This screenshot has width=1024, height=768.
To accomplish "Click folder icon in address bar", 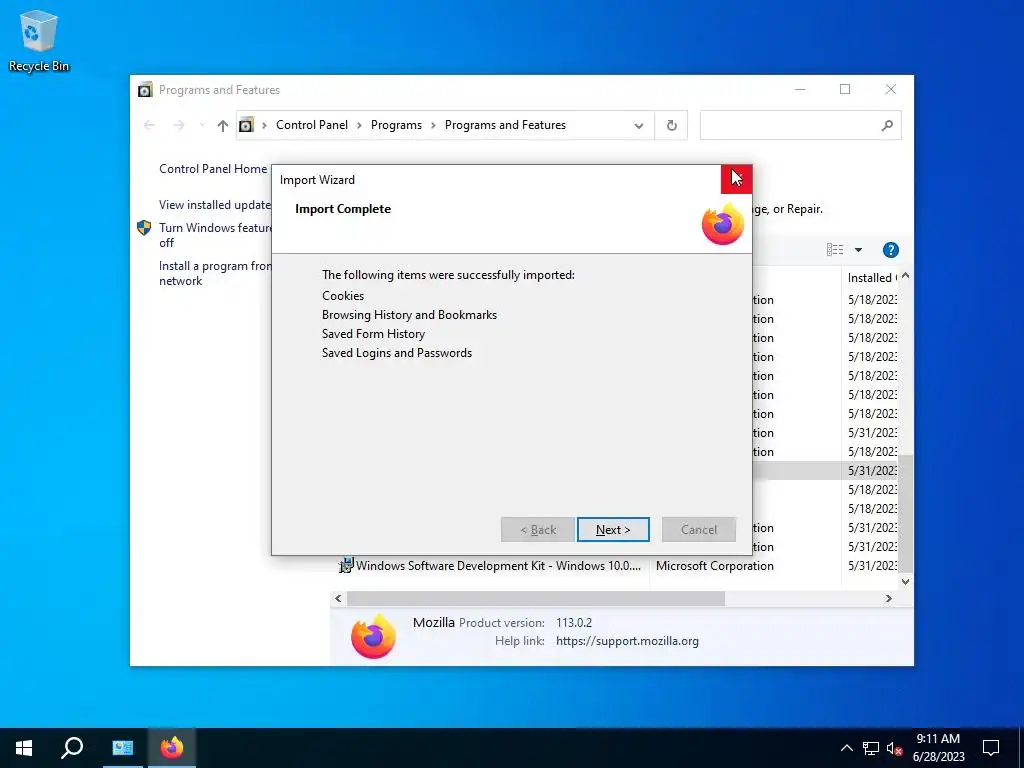I will (246, 125).
